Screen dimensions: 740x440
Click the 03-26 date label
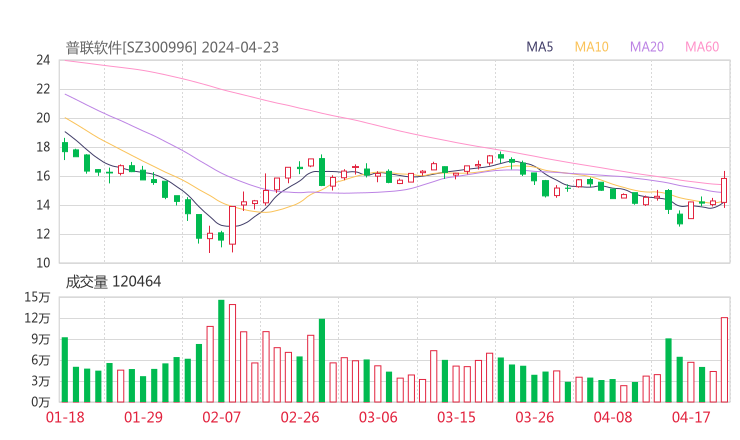pos(535,417)
